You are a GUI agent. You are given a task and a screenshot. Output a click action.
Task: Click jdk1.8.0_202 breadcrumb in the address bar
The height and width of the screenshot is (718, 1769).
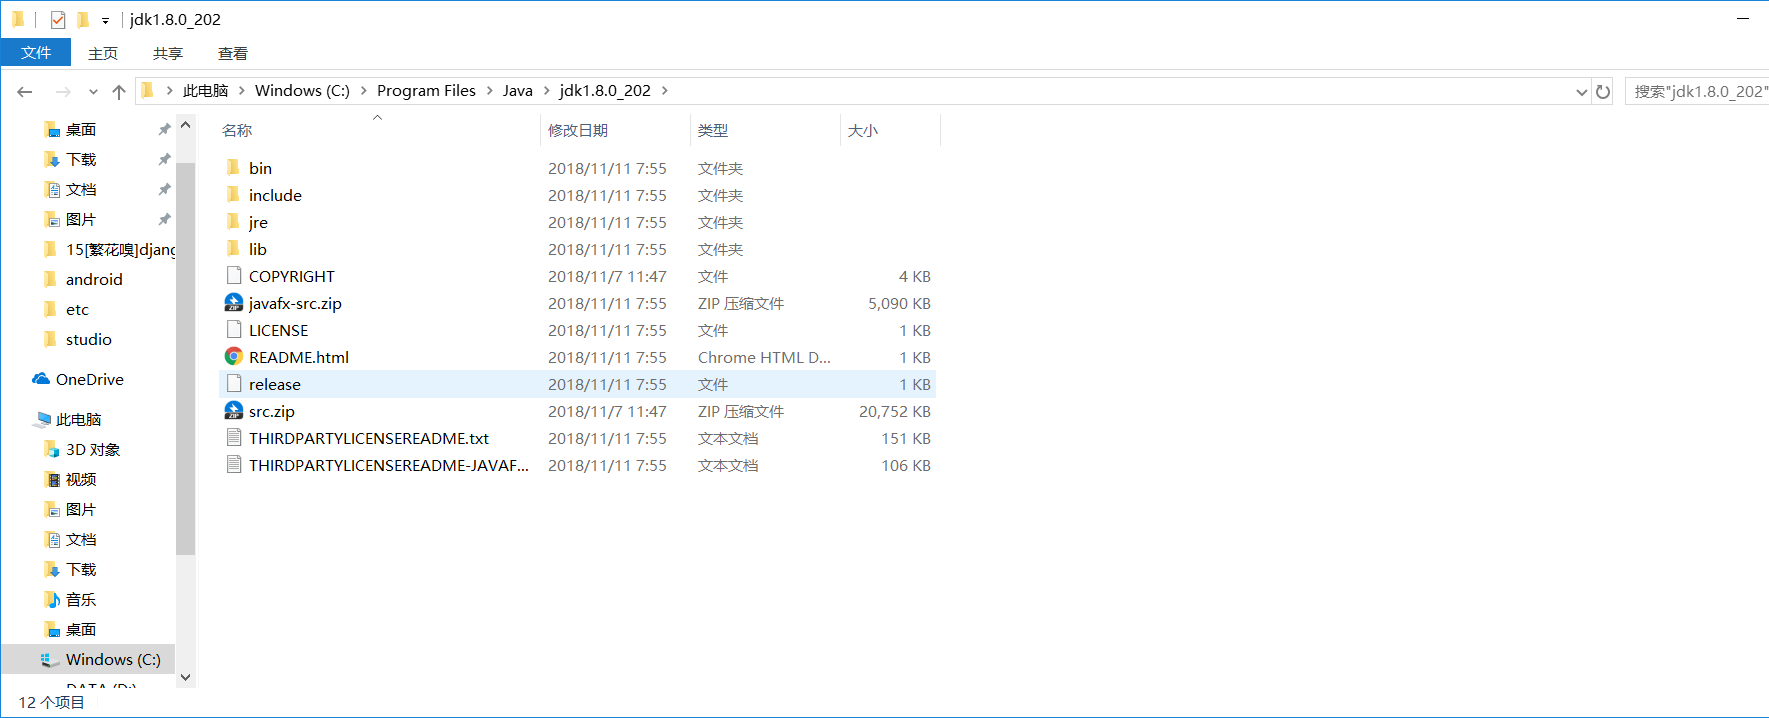pyautogui.click(x=605, y=90)
